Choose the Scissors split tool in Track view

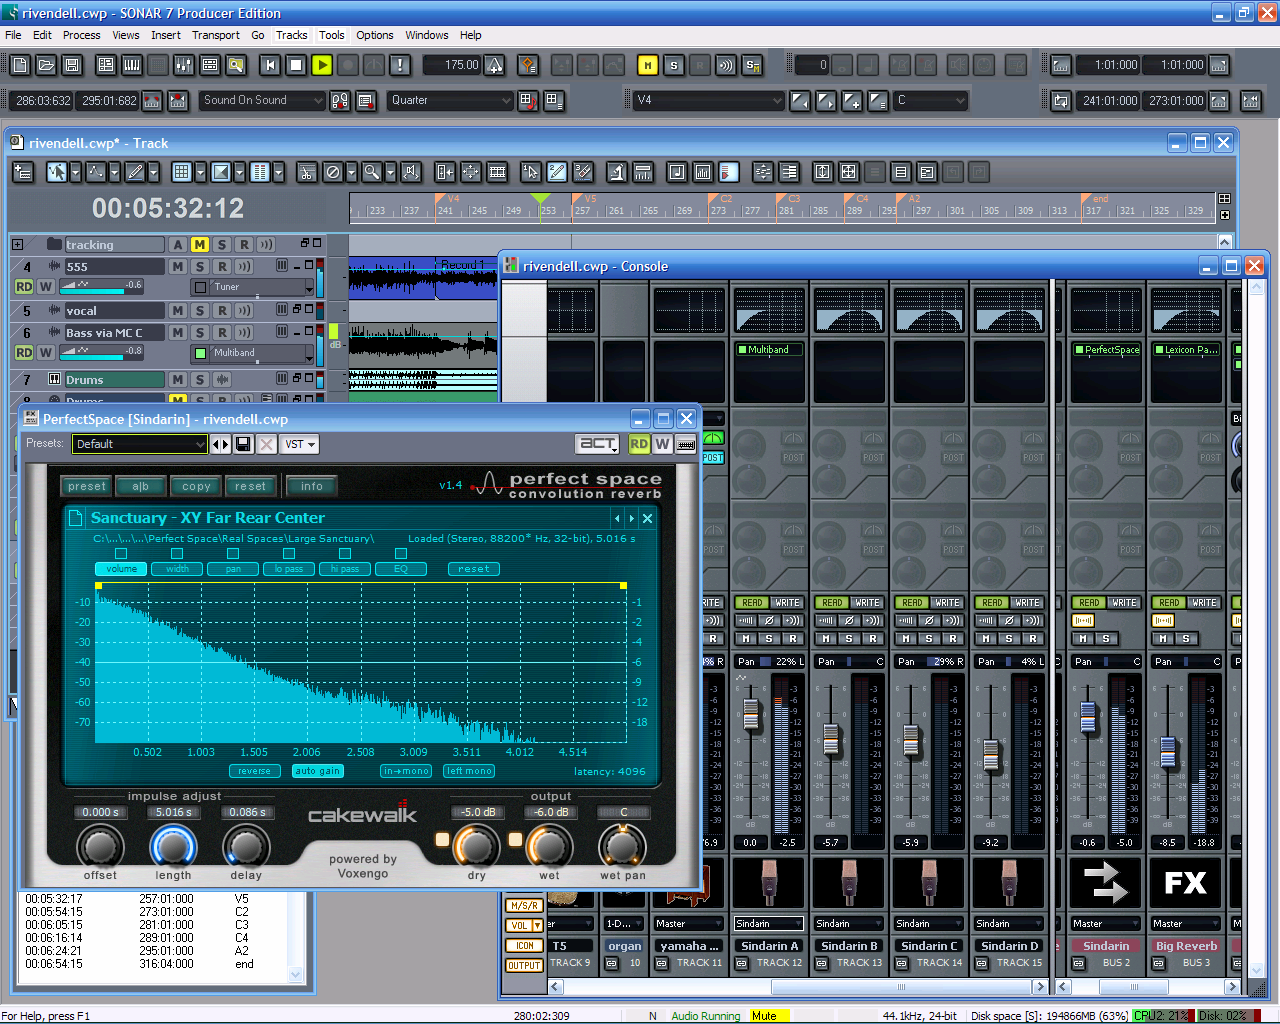click(307, 172)
